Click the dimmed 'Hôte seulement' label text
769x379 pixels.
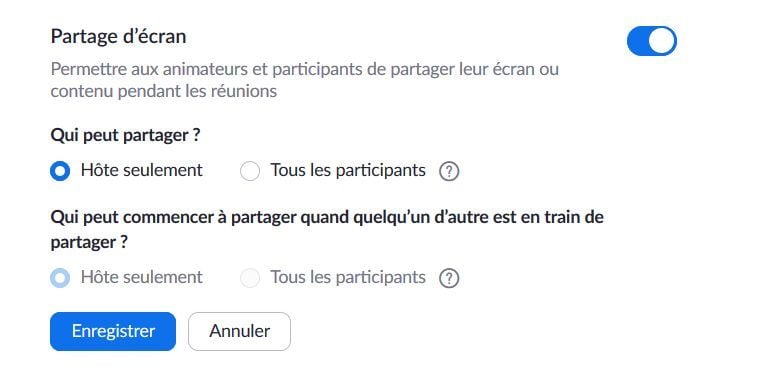pyautogui.click(x=142, y=277)
